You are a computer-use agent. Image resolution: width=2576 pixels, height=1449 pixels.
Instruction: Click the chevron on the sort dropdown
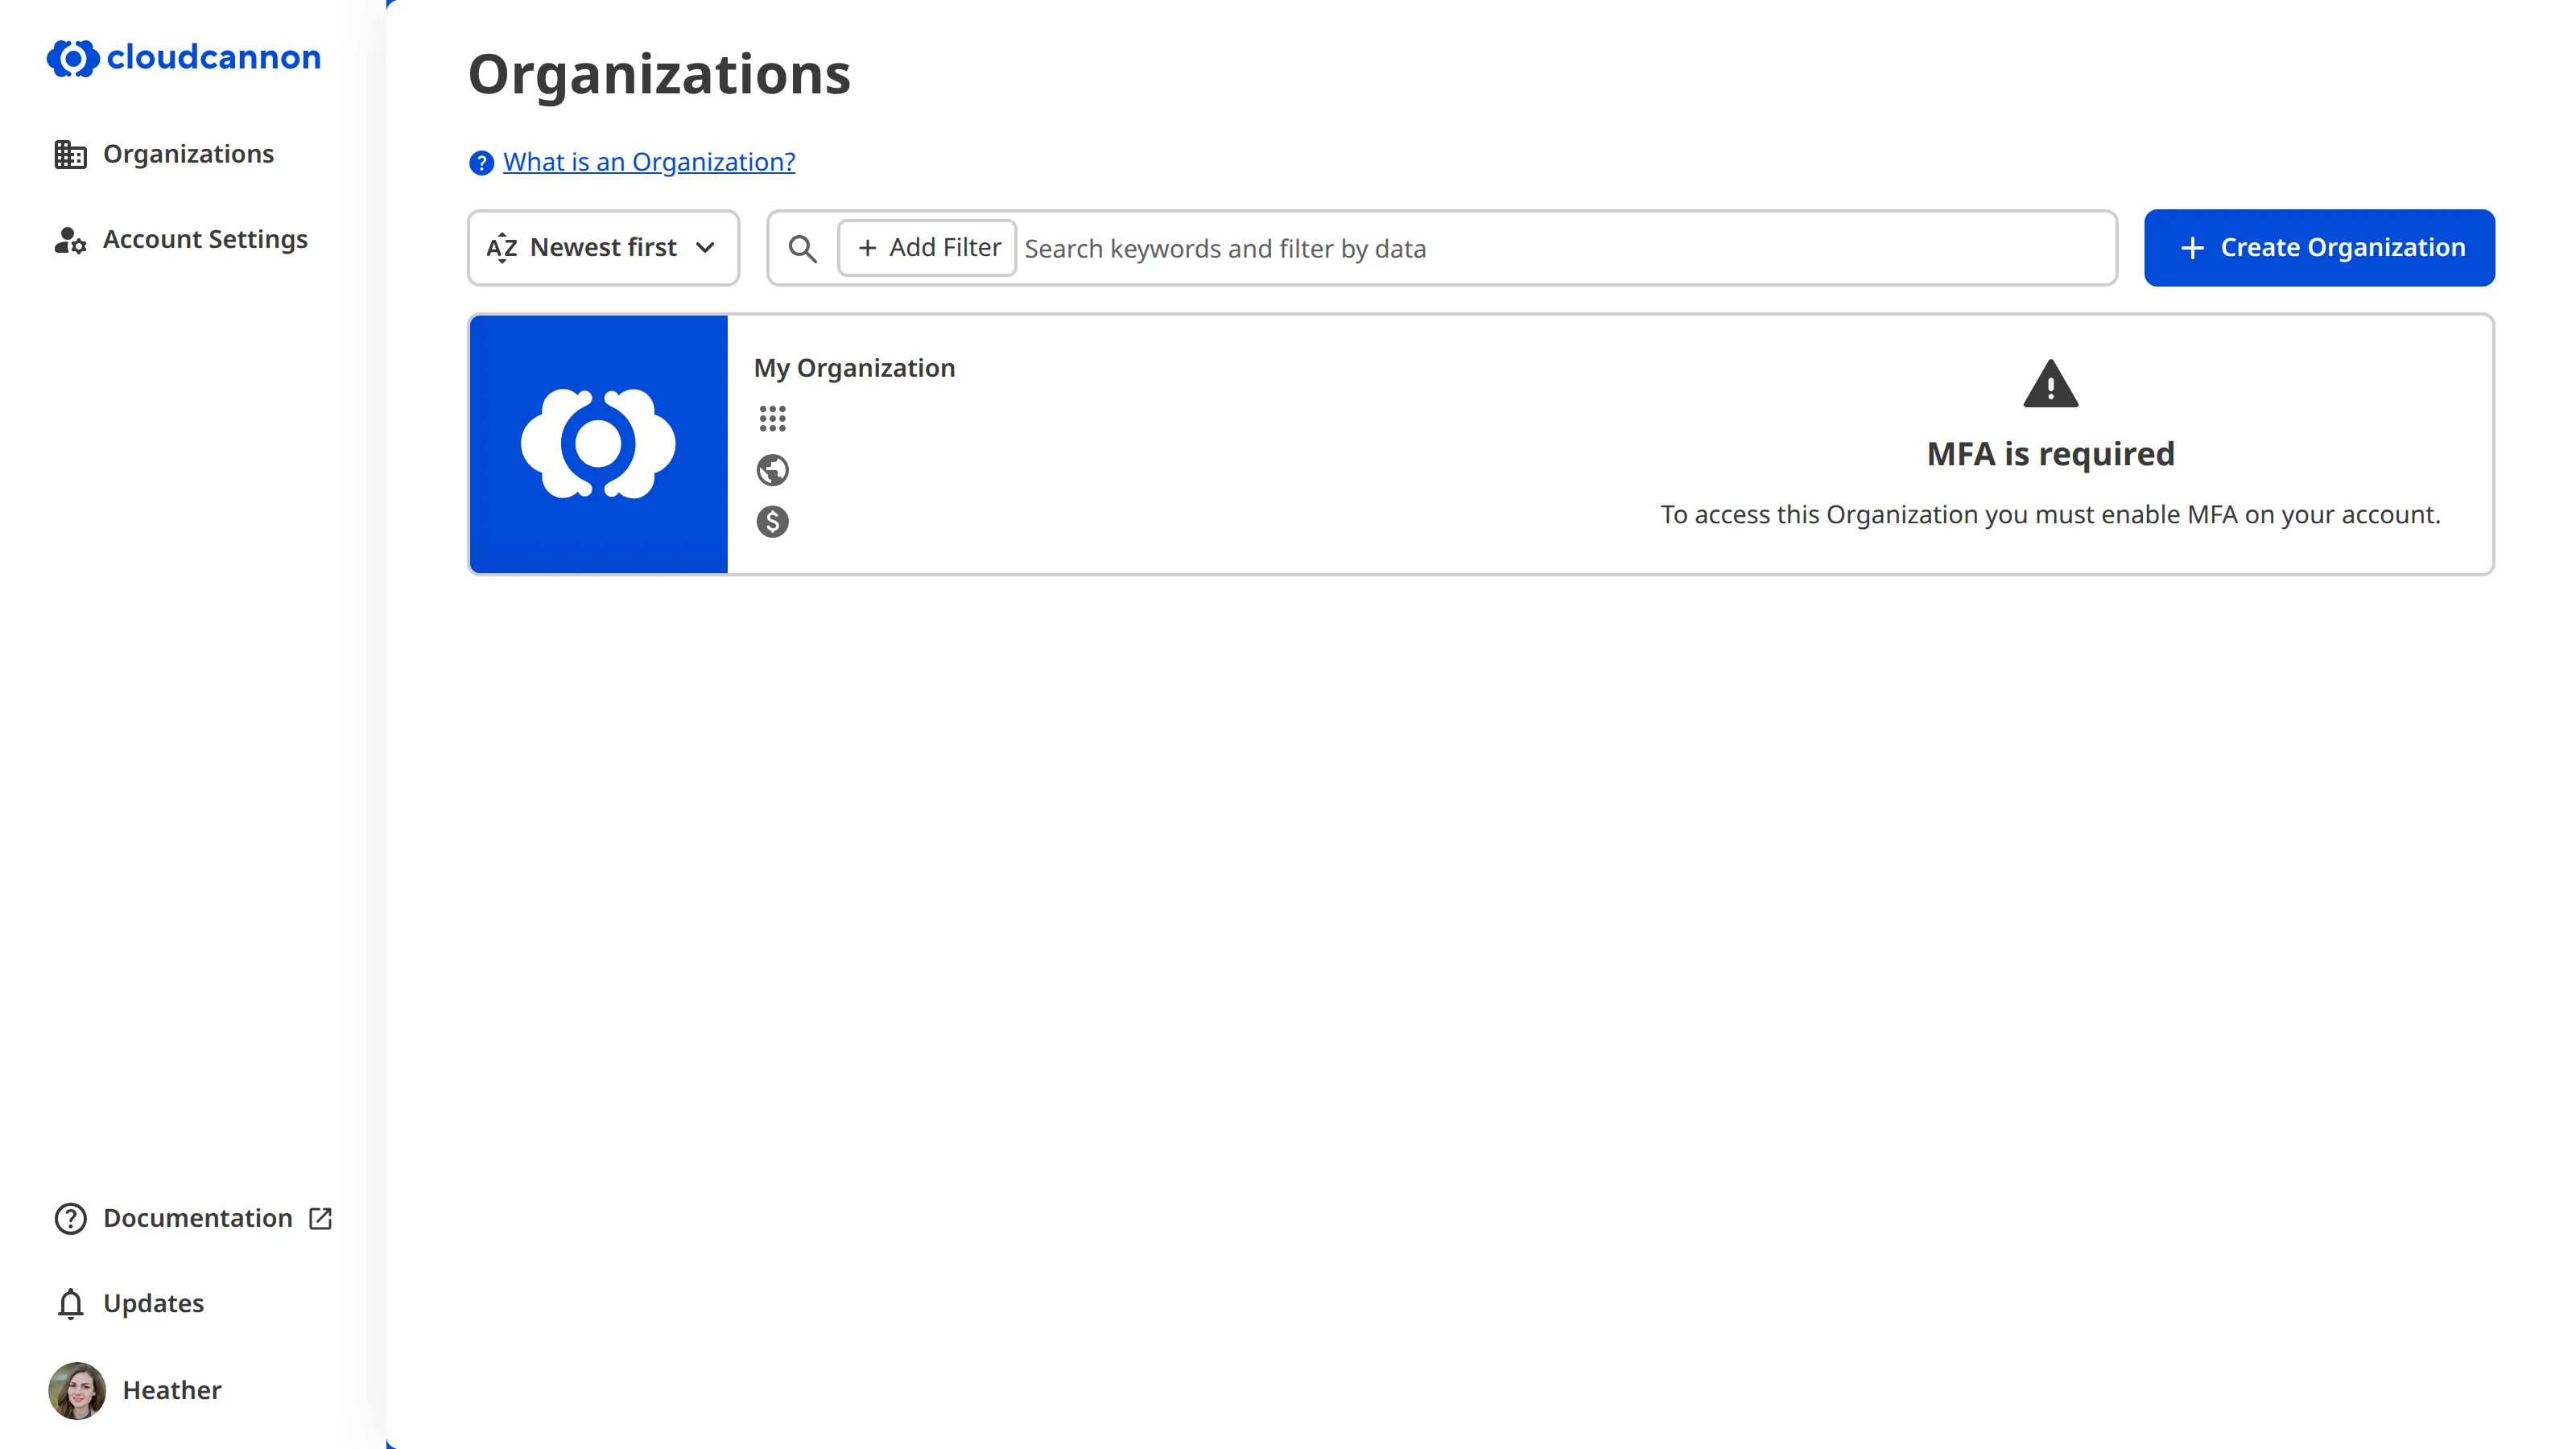[x=705, y=248]
